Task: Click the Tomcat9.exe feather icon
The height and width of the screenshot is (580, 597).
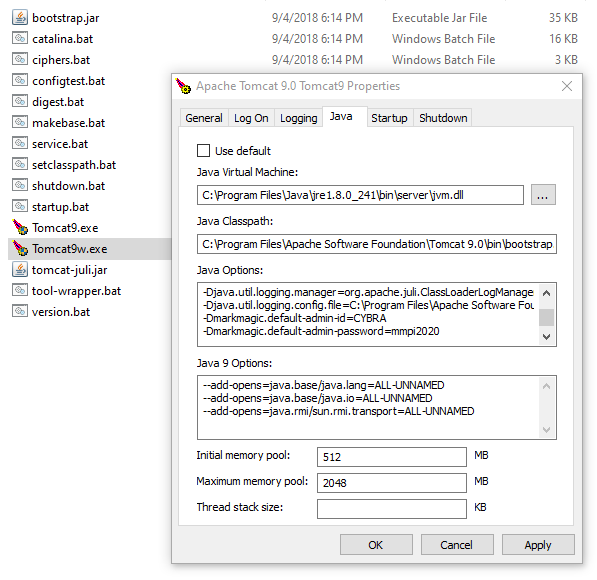Action: coord(20,227)
